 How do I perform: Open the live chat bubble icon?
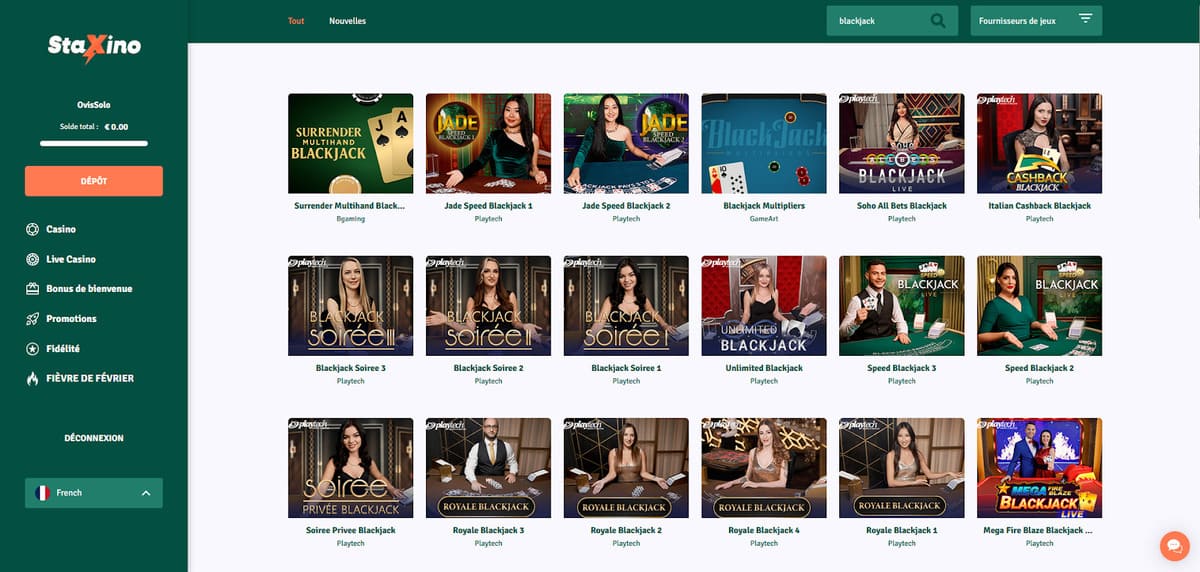point(1173,545)
